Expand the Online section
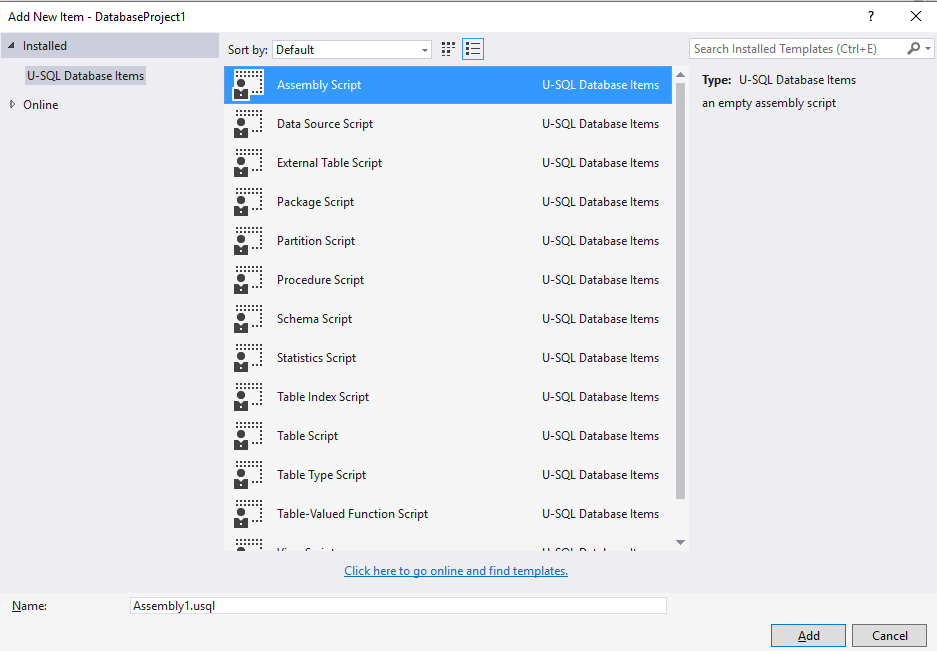This screenshot has height=651, width=937. (x=14, y=104)
